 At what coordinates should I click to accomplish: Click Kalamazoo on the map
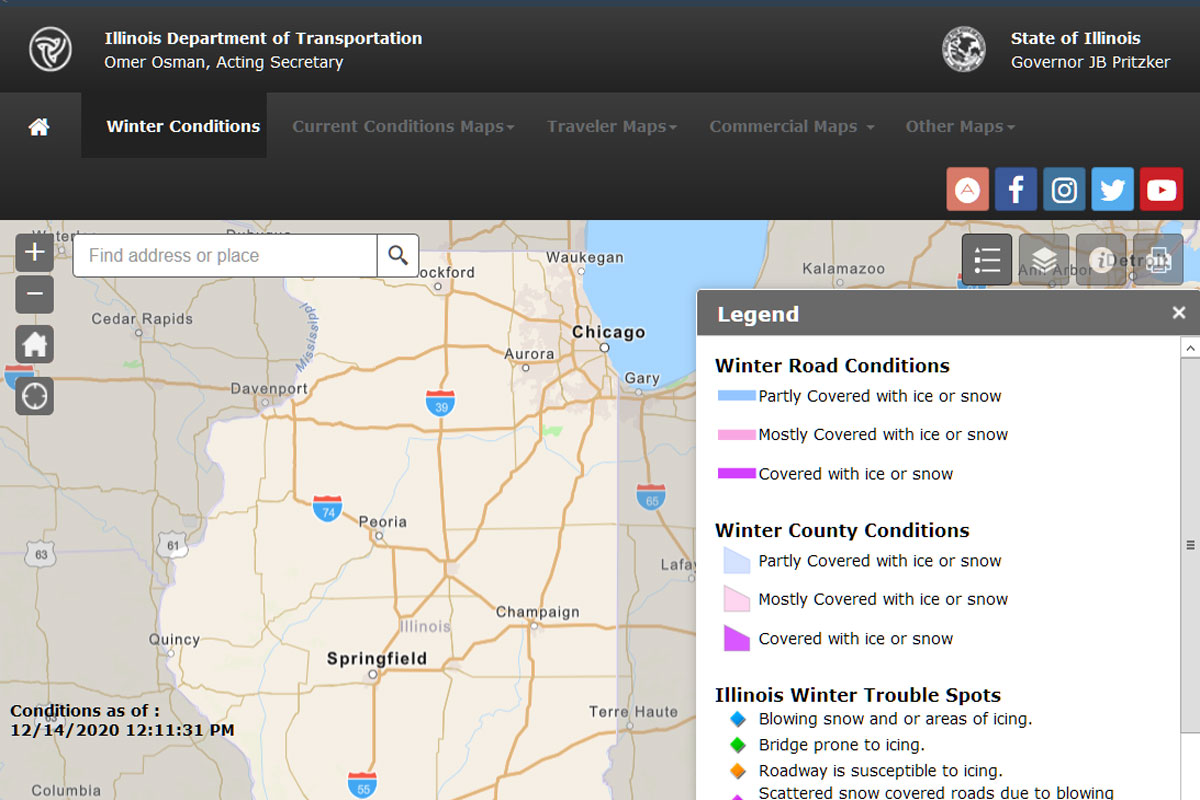point(843,269)
